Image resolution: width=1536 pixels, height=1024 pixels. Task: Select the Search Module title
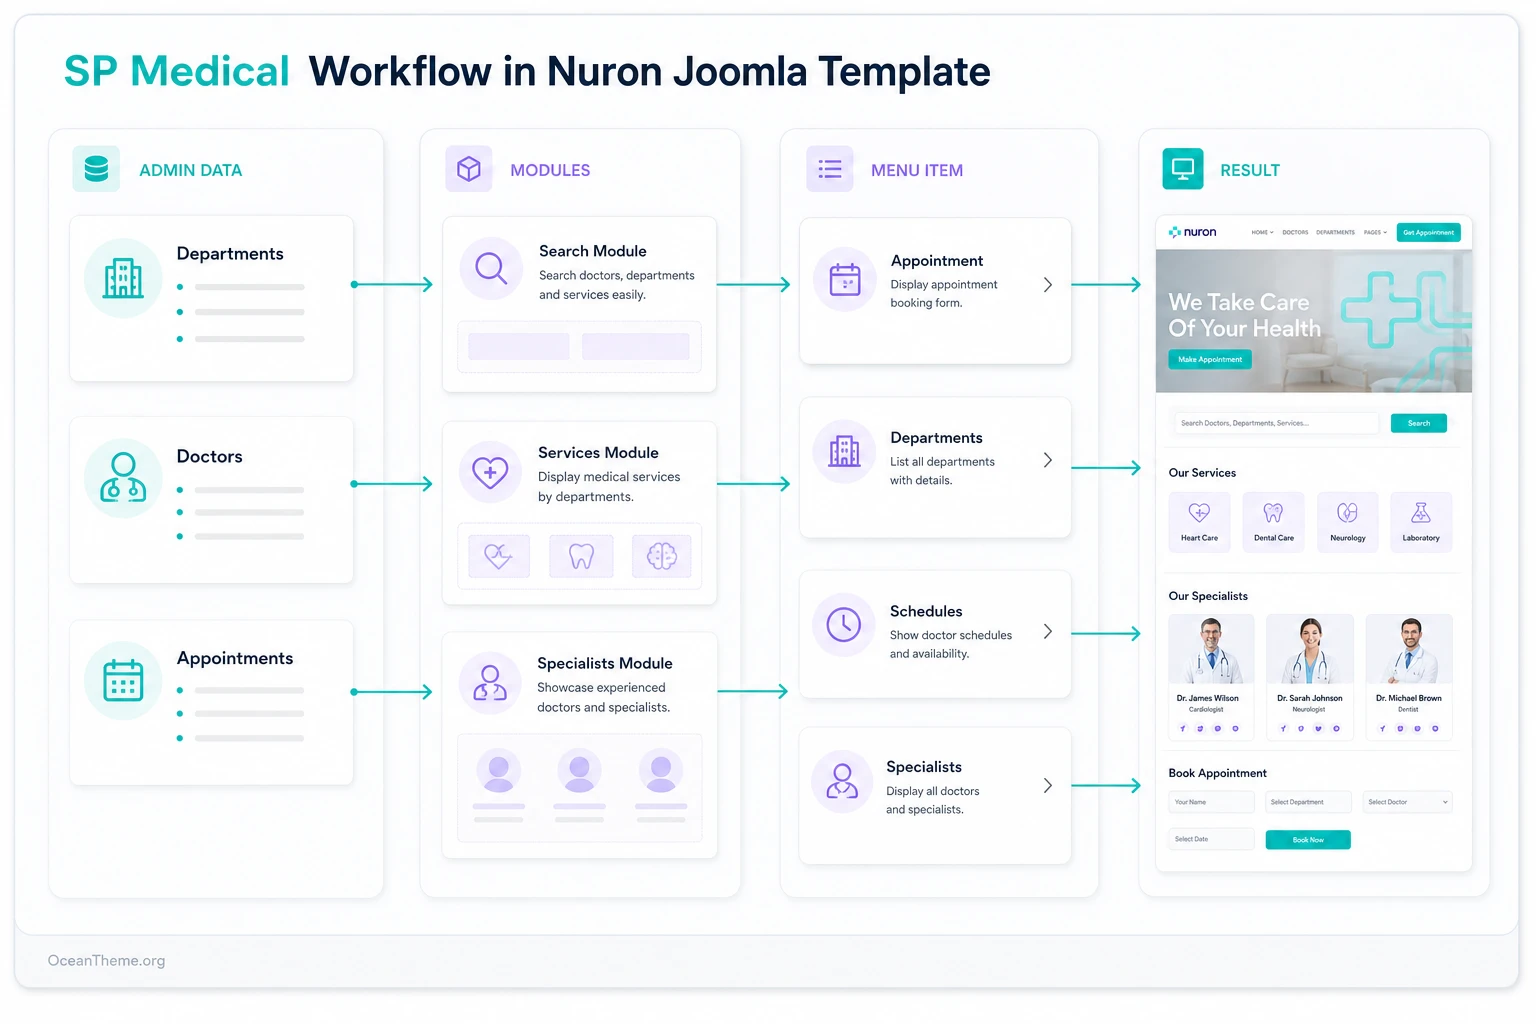[592, 251]
